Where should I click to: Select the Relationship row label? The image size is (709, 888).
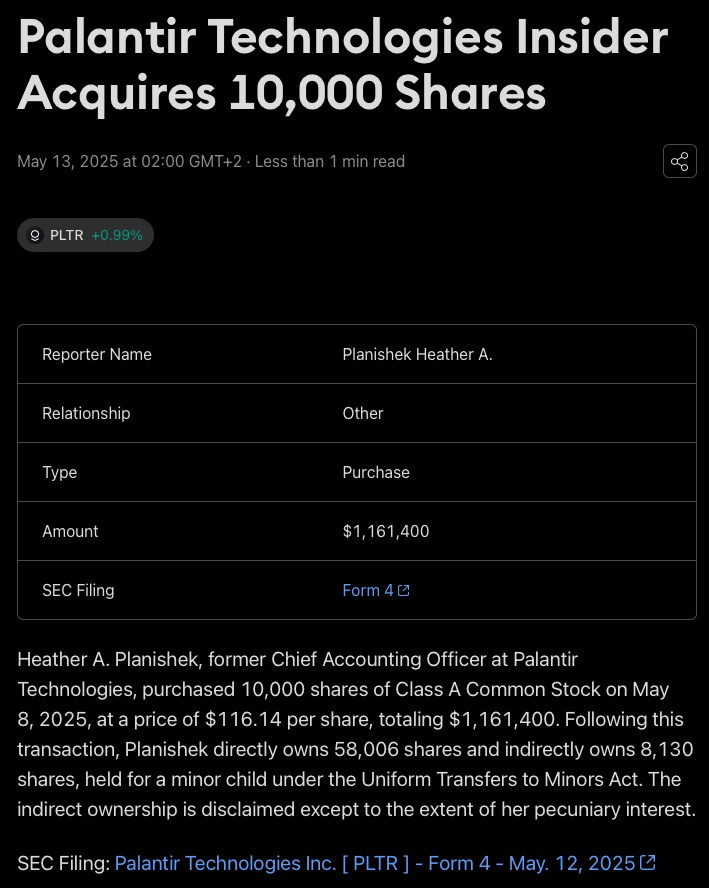(86, 413)
